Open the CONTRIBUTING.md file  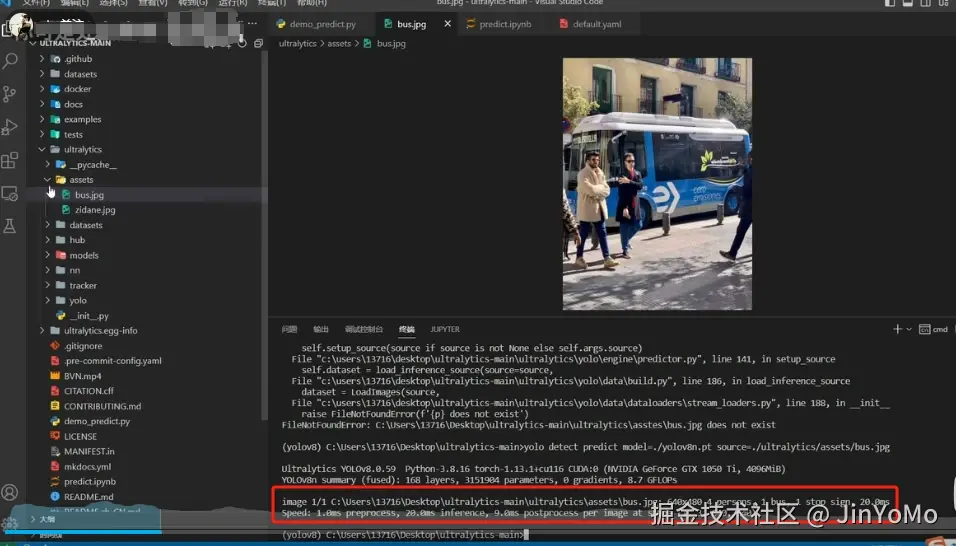102,406
